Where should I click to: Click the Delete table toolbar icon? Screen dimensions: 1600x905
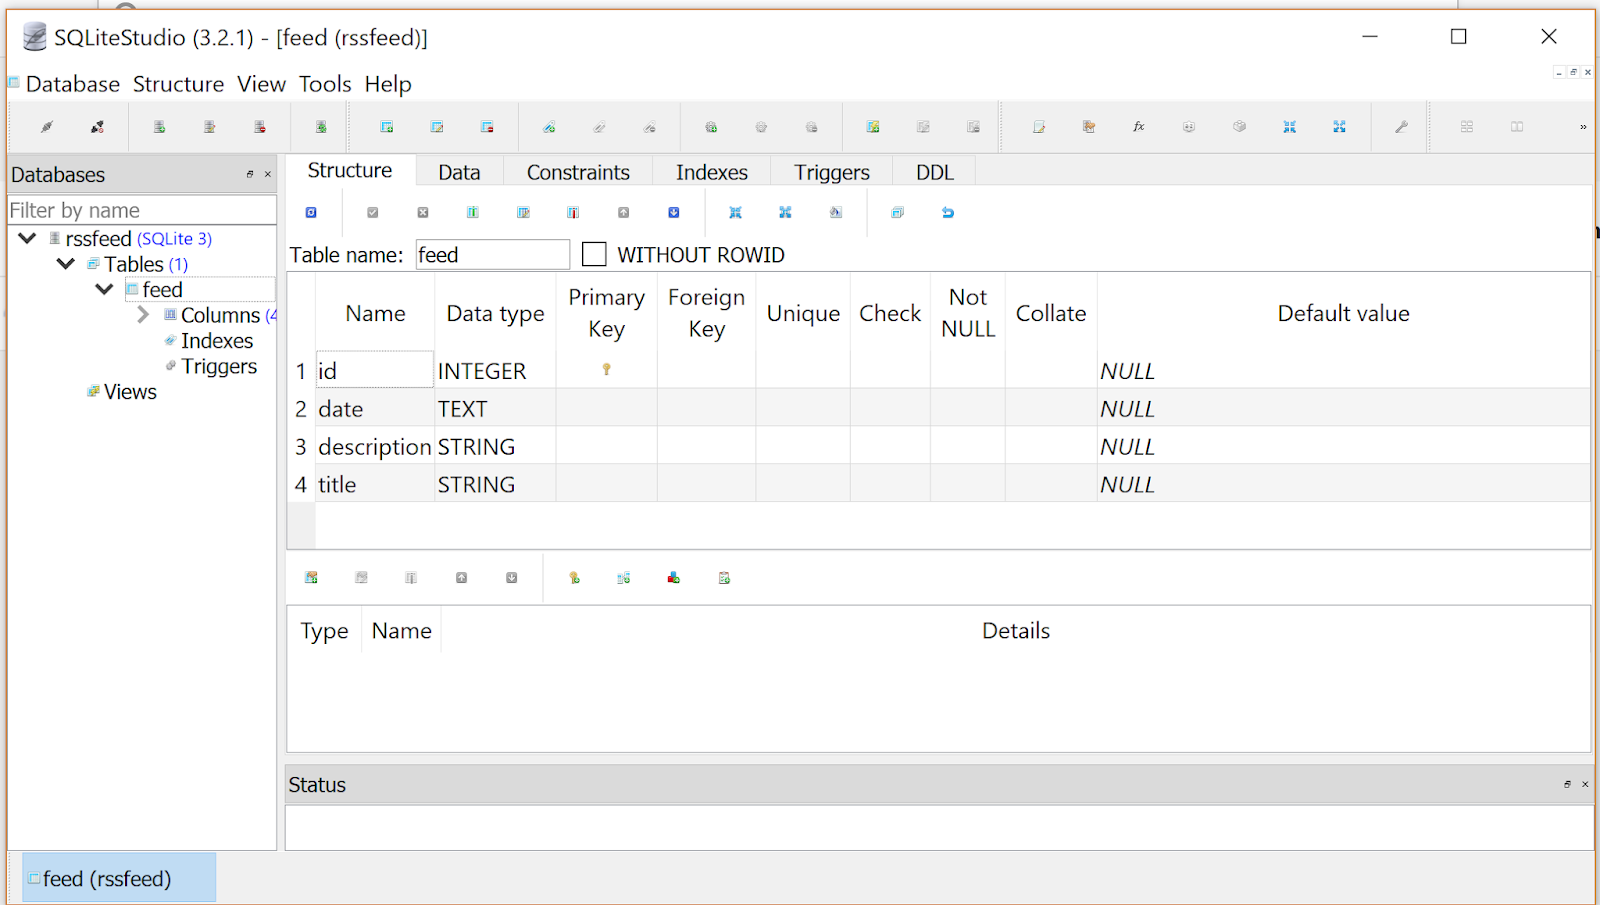487,127
